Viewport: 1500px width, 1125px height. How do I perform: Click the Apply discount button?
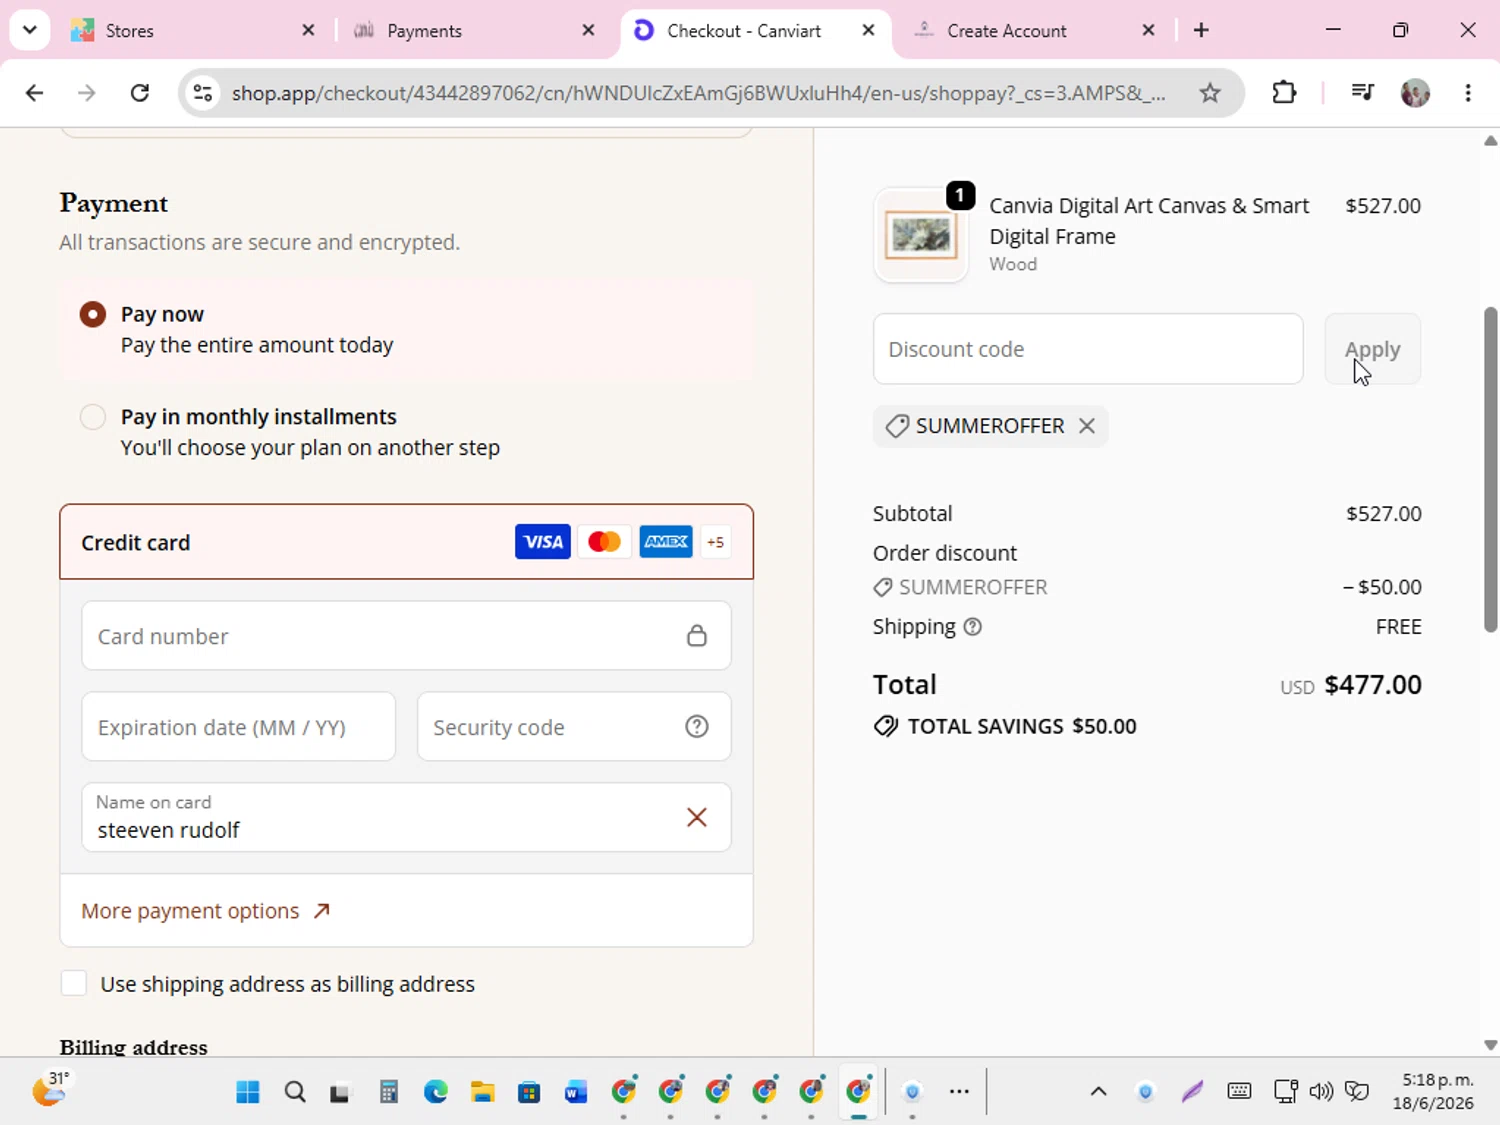1372,349
